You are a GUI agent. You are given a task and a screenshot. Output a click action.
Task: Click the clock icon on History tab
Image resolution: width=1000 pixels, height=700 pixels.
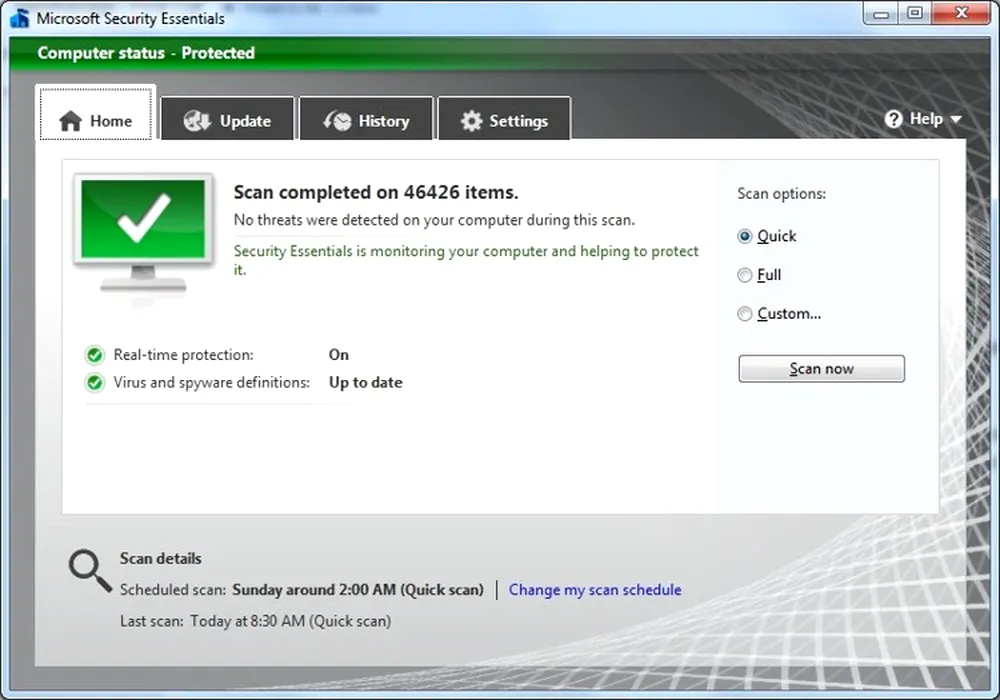[337, 121]
